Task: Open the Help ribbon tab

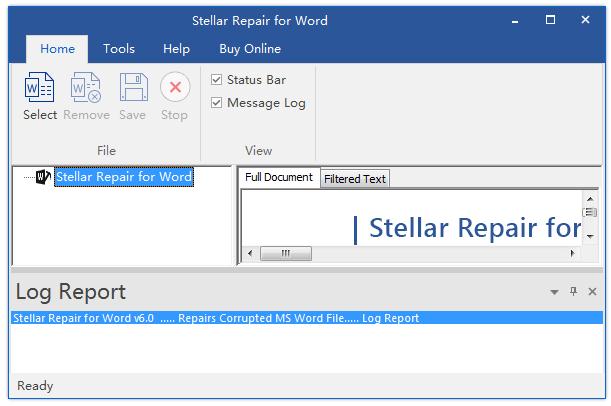Action: 177,49
